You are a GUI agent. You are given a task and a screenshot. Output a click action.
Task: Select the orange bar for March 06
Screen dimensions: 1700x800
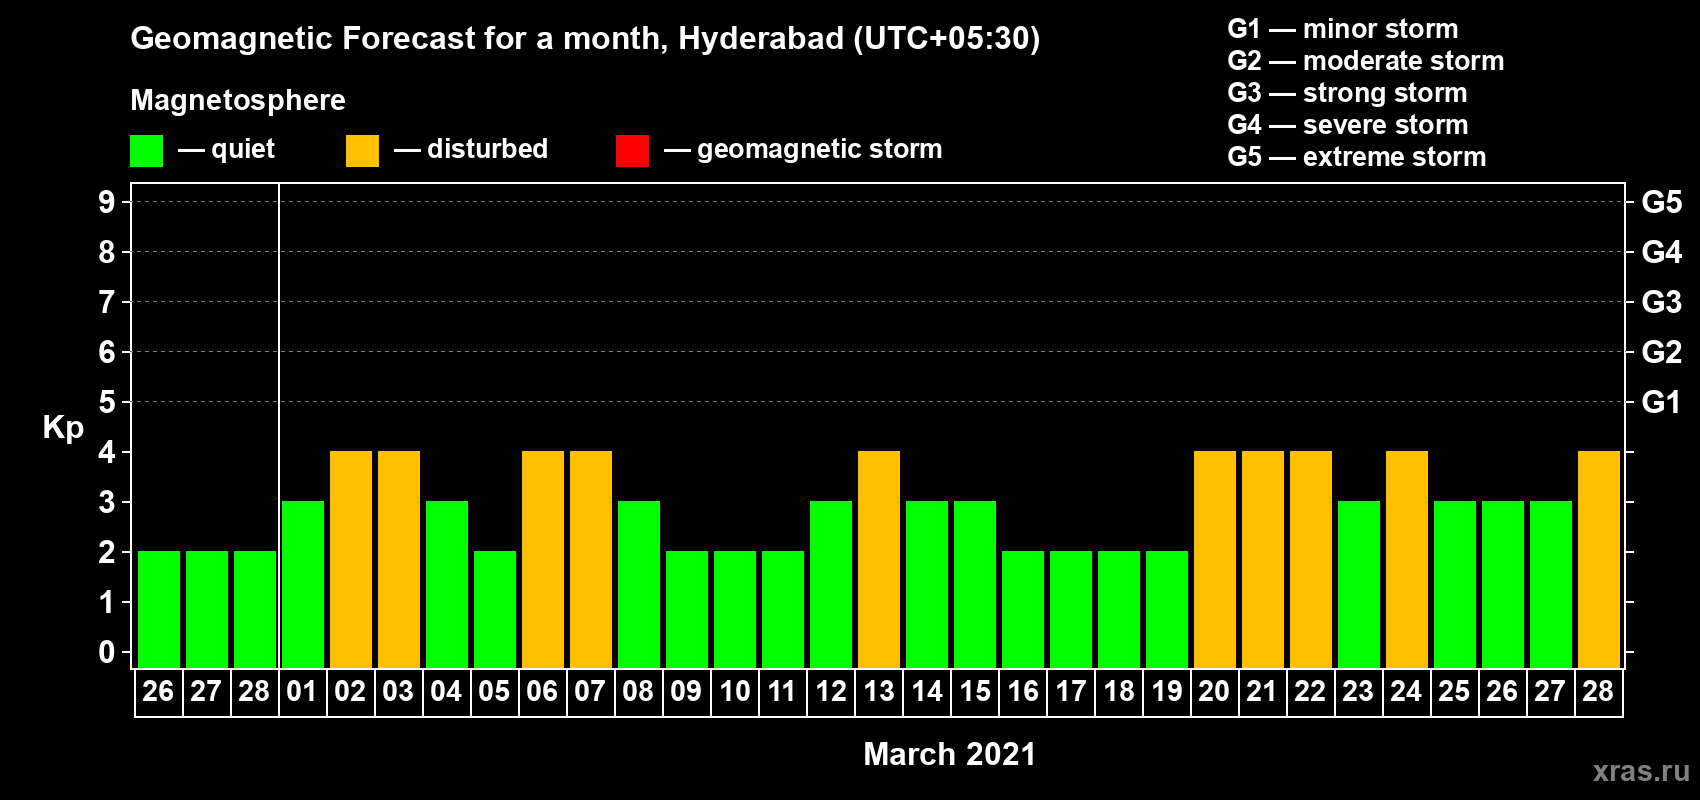(543, 559)
